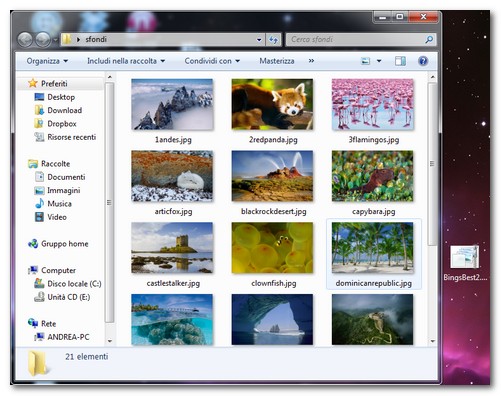The image size is (501, 396).
Task: Click the Masterizza toolbar button
Action: [277, 61]
